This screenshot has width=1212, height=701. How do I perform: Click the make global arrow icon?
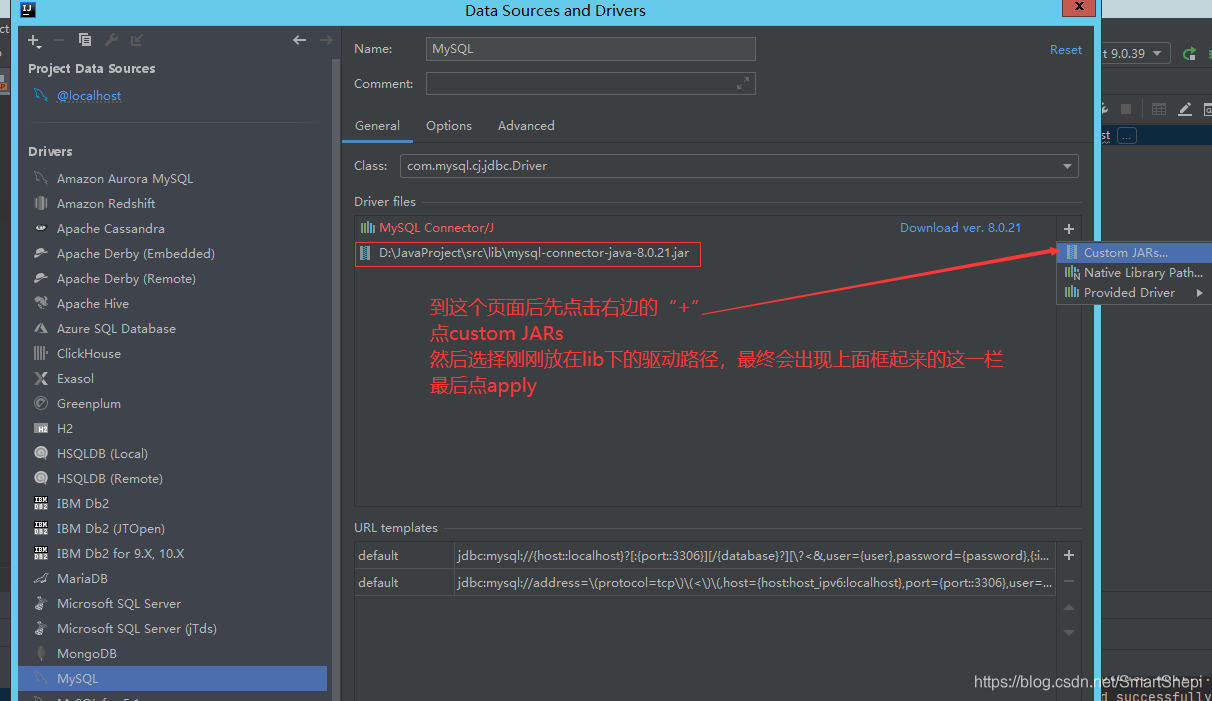(x=137, y=40)
